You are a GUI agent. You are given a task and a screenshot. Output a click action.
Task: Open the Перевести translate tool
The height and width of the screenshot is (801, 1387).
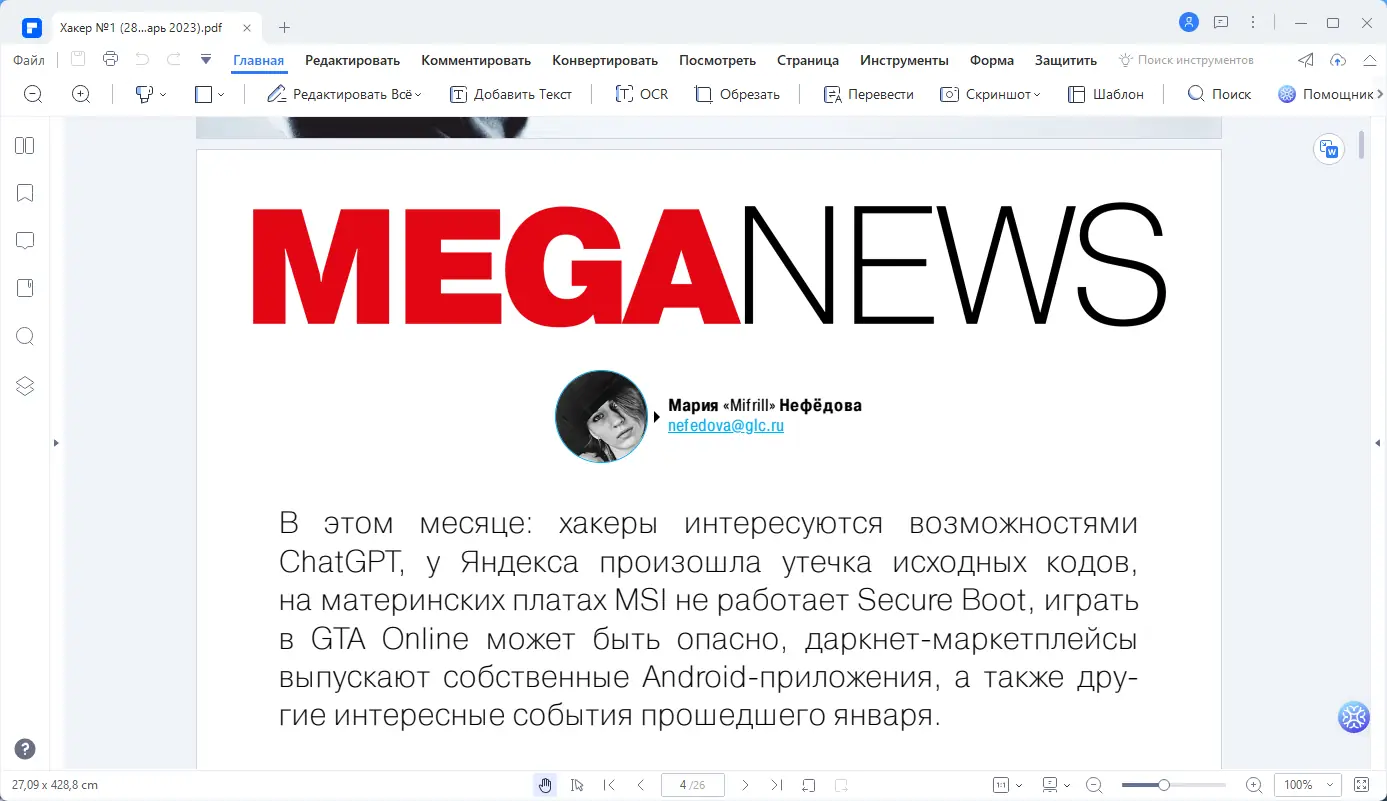pos(867,93)
